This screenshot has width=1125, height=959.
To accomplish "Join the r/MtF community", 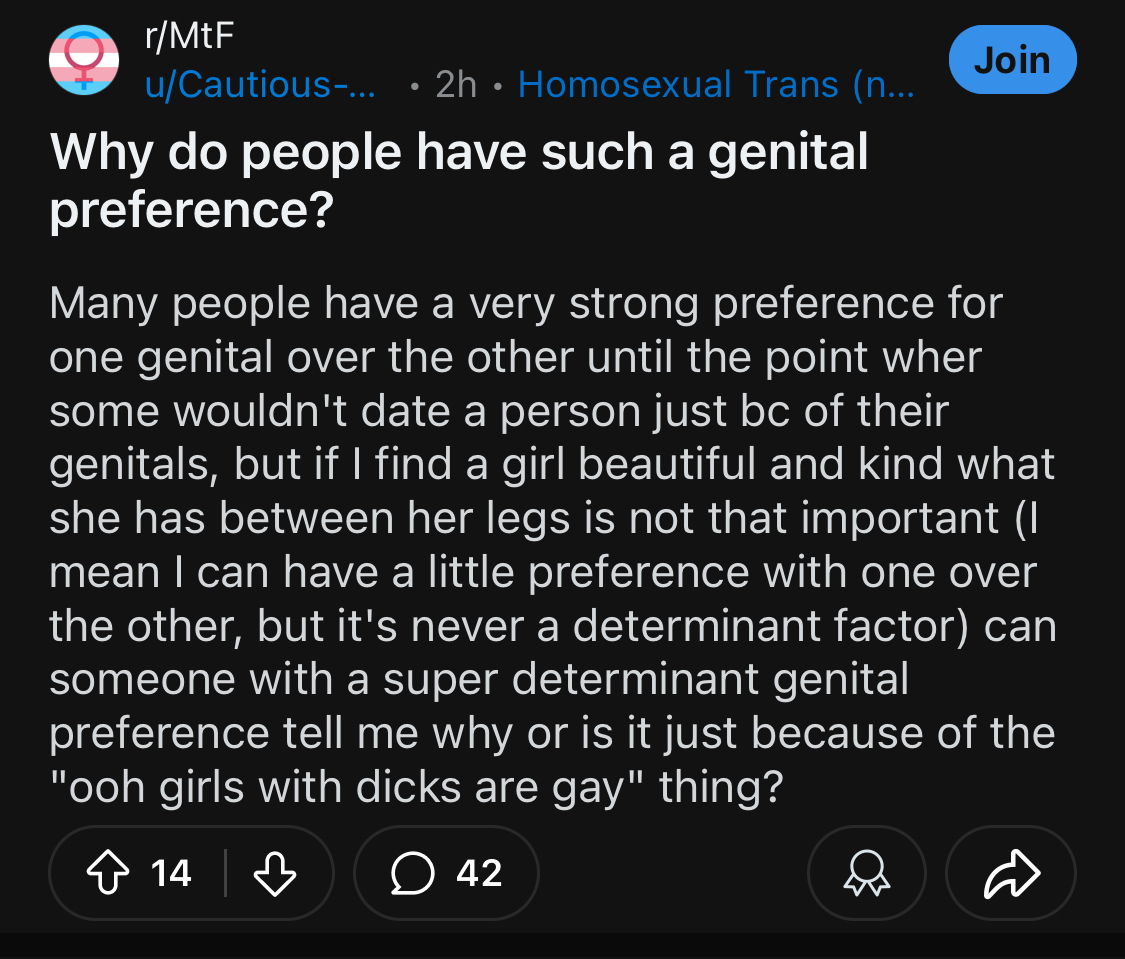I will point(1012,60).
